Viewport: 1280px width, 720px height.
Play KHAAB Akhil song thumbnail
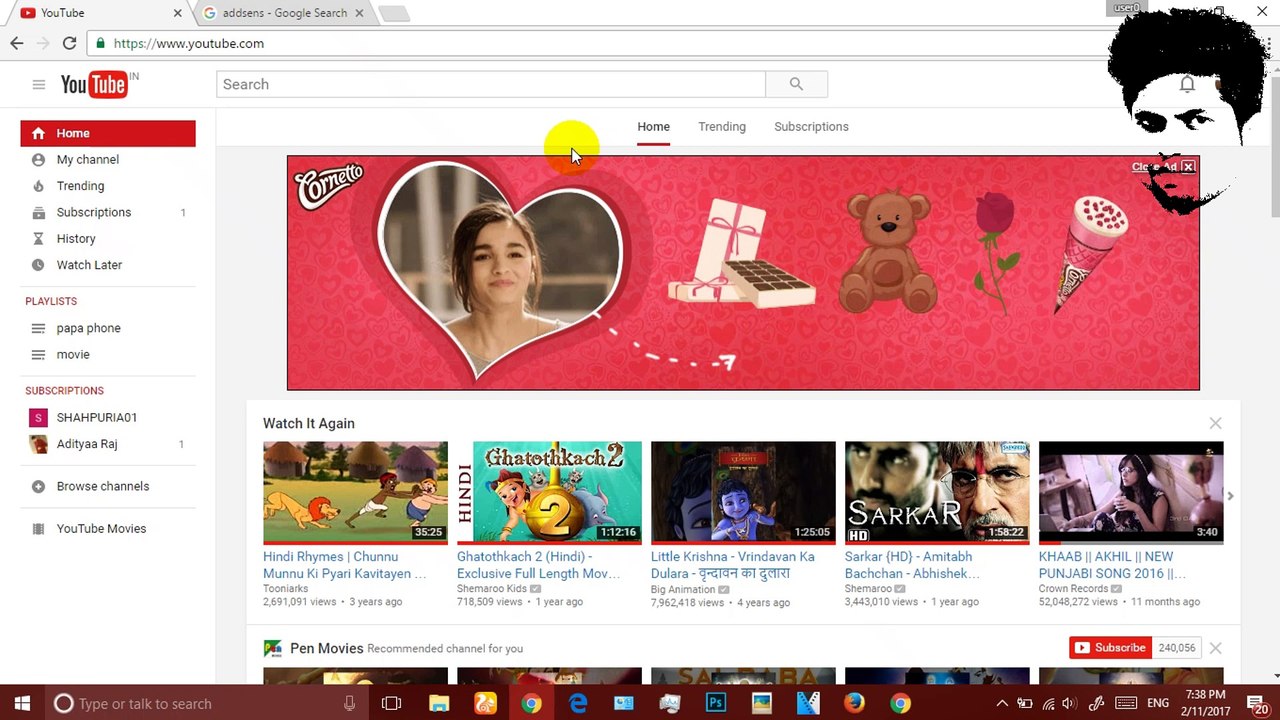tap(1131, 492)
